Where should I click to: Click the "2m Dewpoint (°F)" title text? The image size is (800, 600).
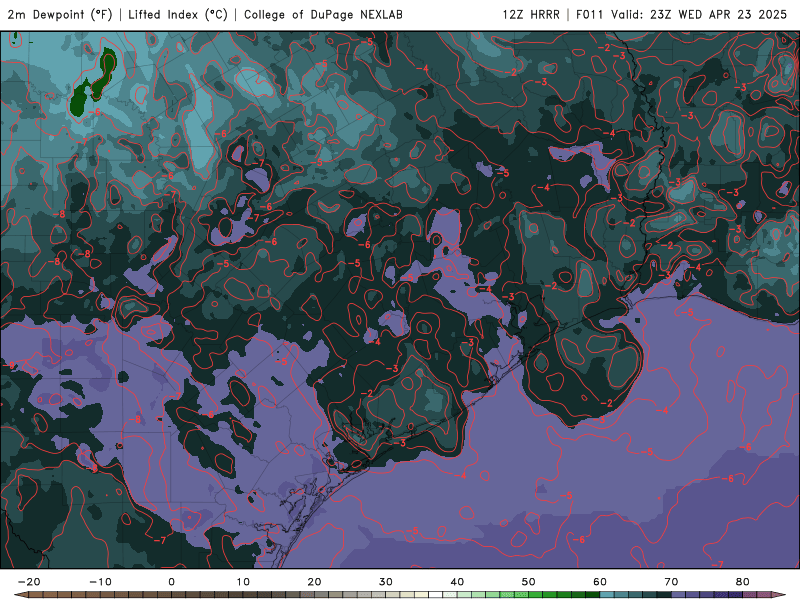coord(60,14)
